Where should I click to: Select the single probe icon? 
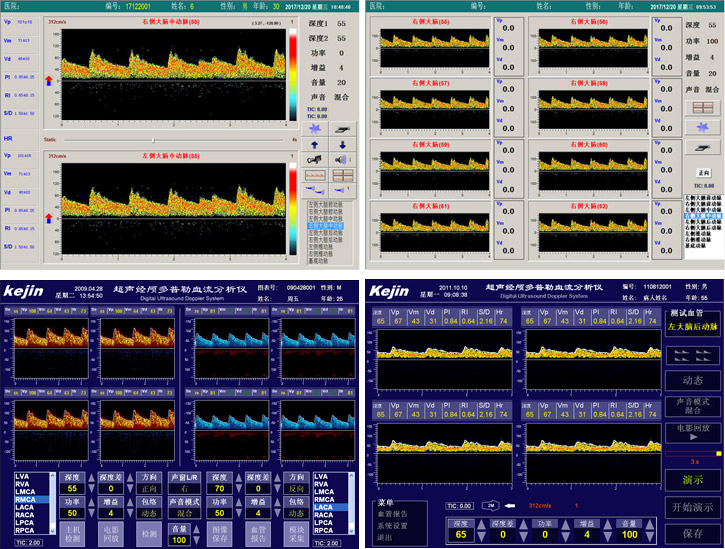[341, 190]
